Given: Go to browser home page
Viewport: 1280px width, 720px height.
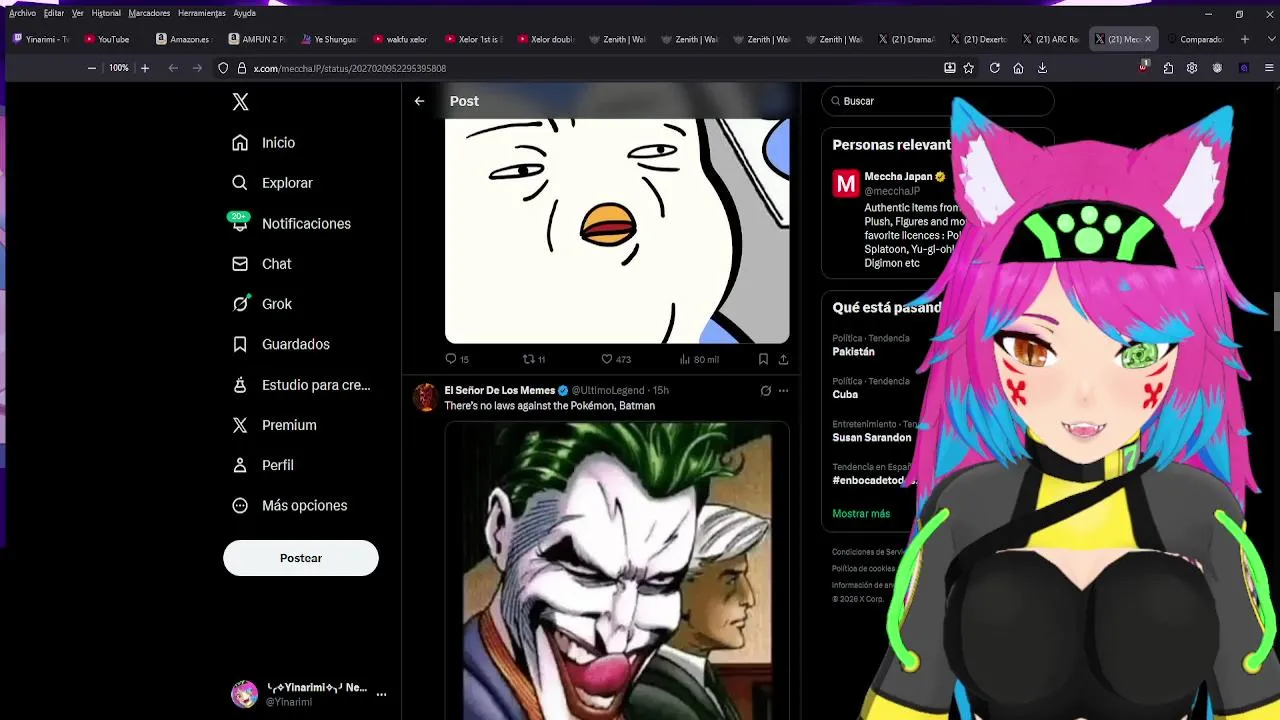Looking at the screenshot, I should click(x=1018, y=68).
